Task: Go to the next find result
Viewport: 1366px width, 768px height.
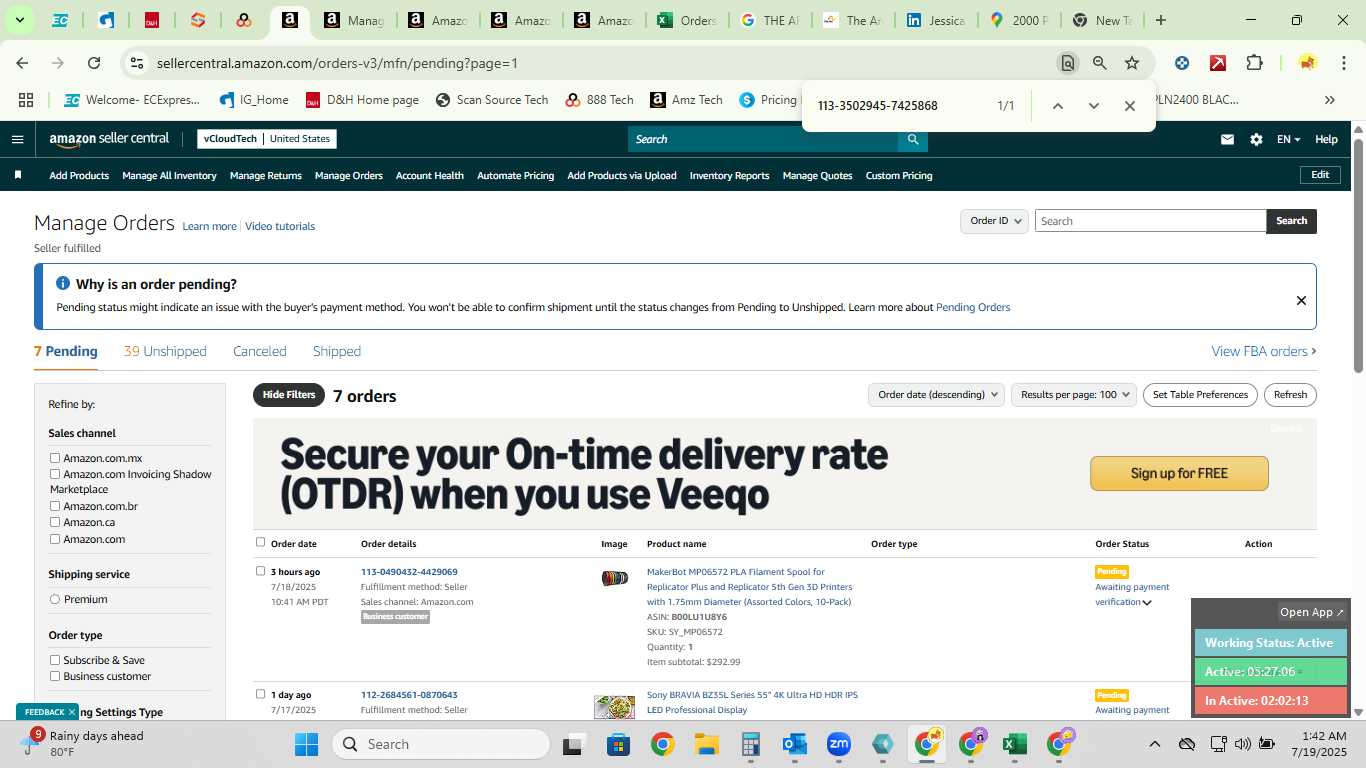Action: (1094, 106)
